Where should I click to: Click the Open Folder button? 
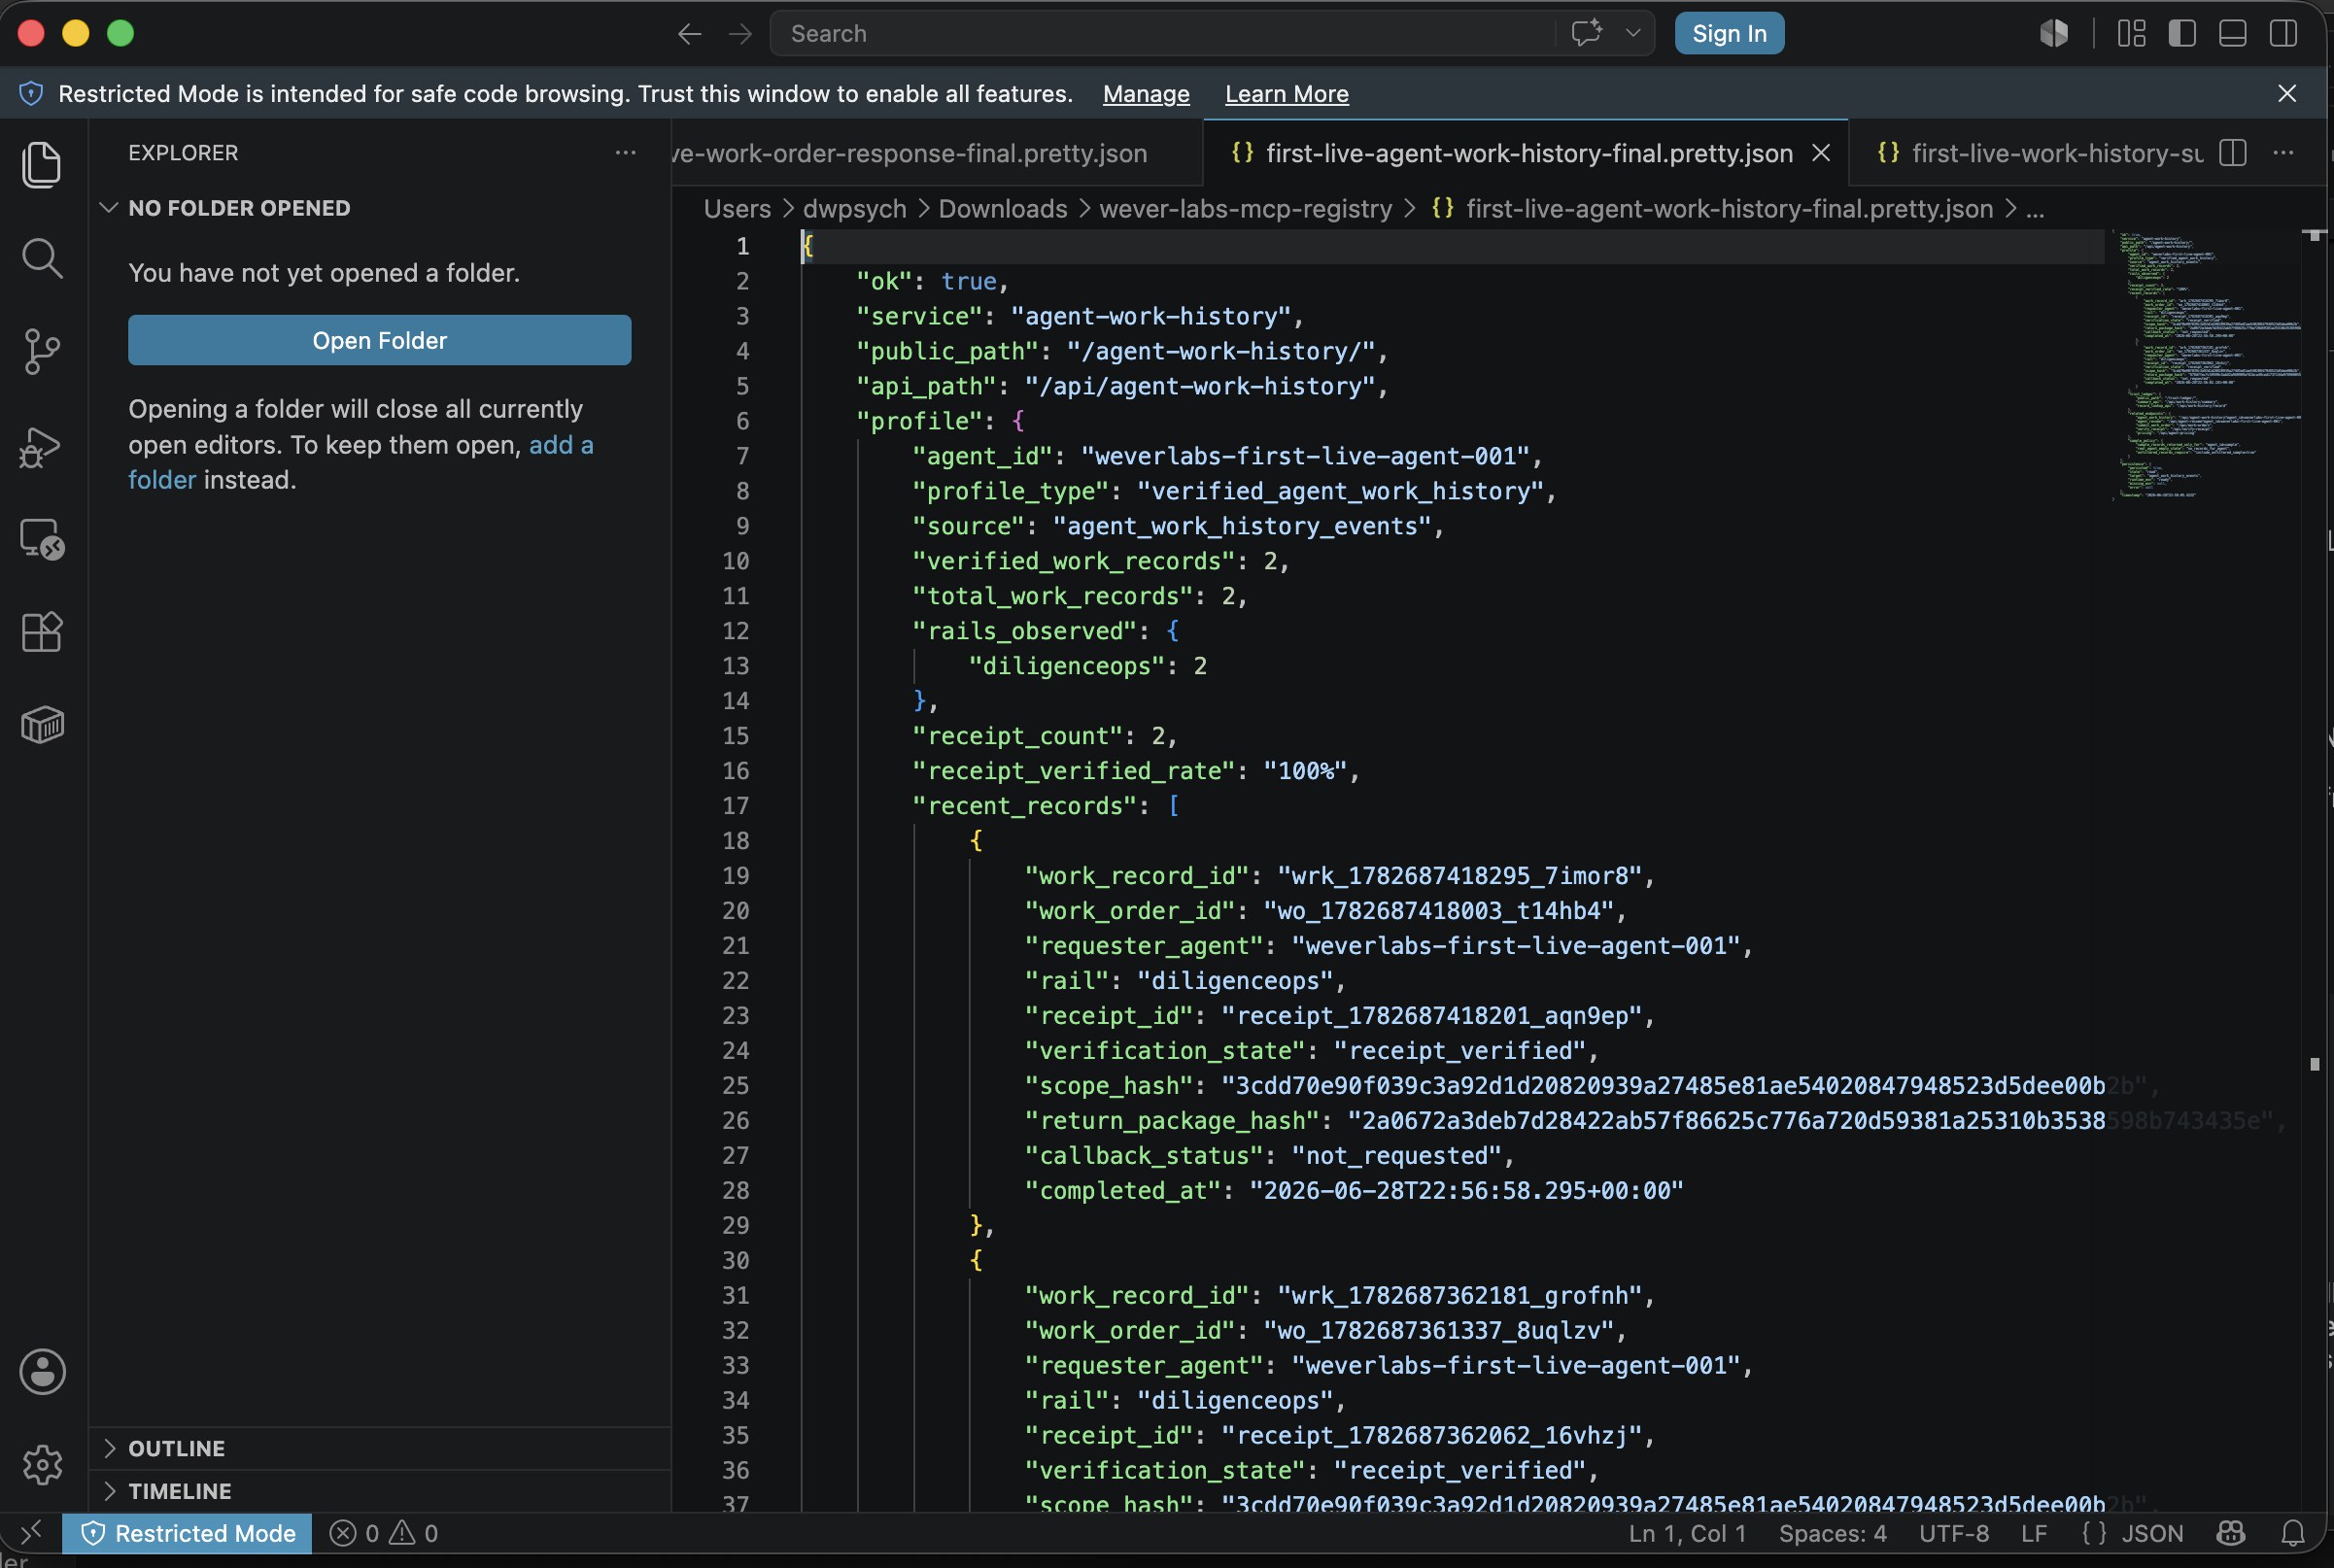click(379, 340)
